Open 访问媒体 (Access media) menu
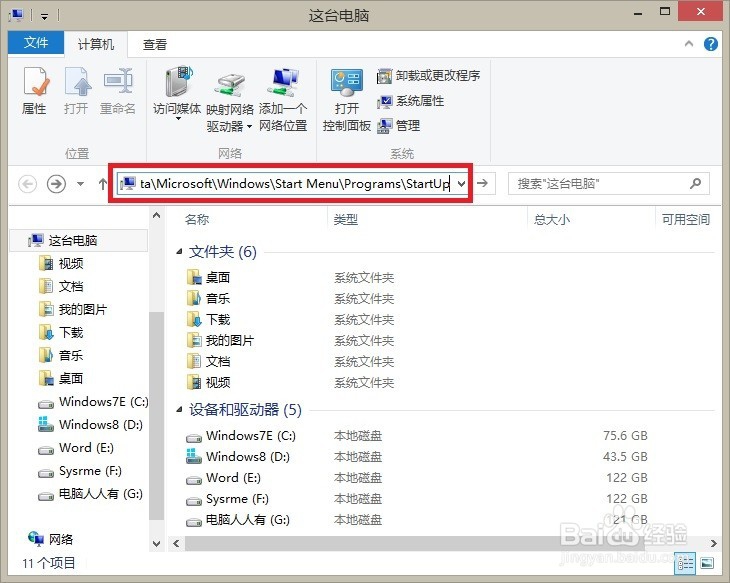Viewport: 730px width, 583px height. pos(177,94)
